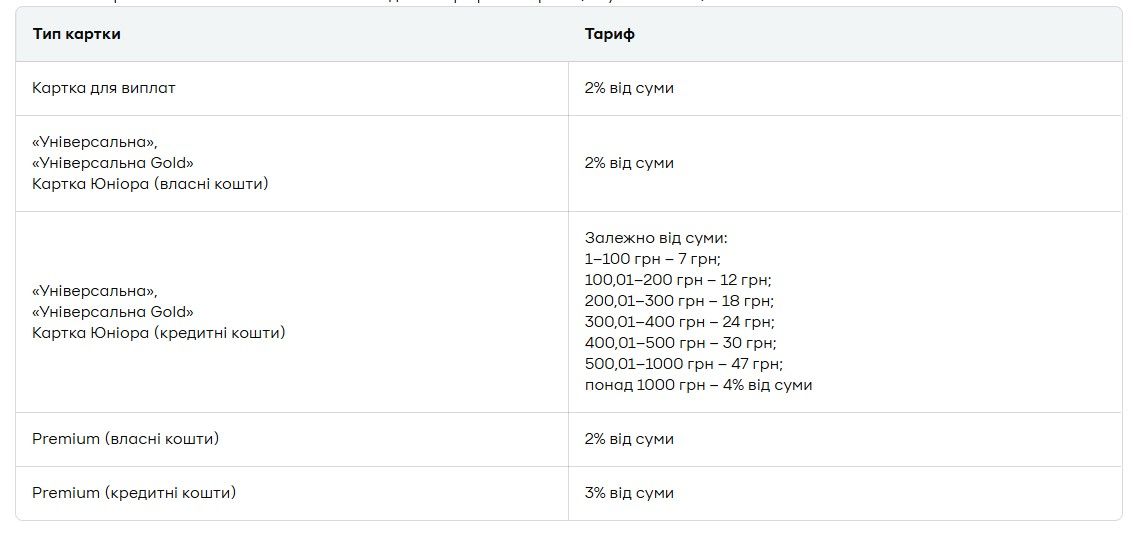Click «Універсальна Gold» above Картка Юніора (власні кошти)
Viewport: 1133px width, 536px height.
click(x=113, y=163)
